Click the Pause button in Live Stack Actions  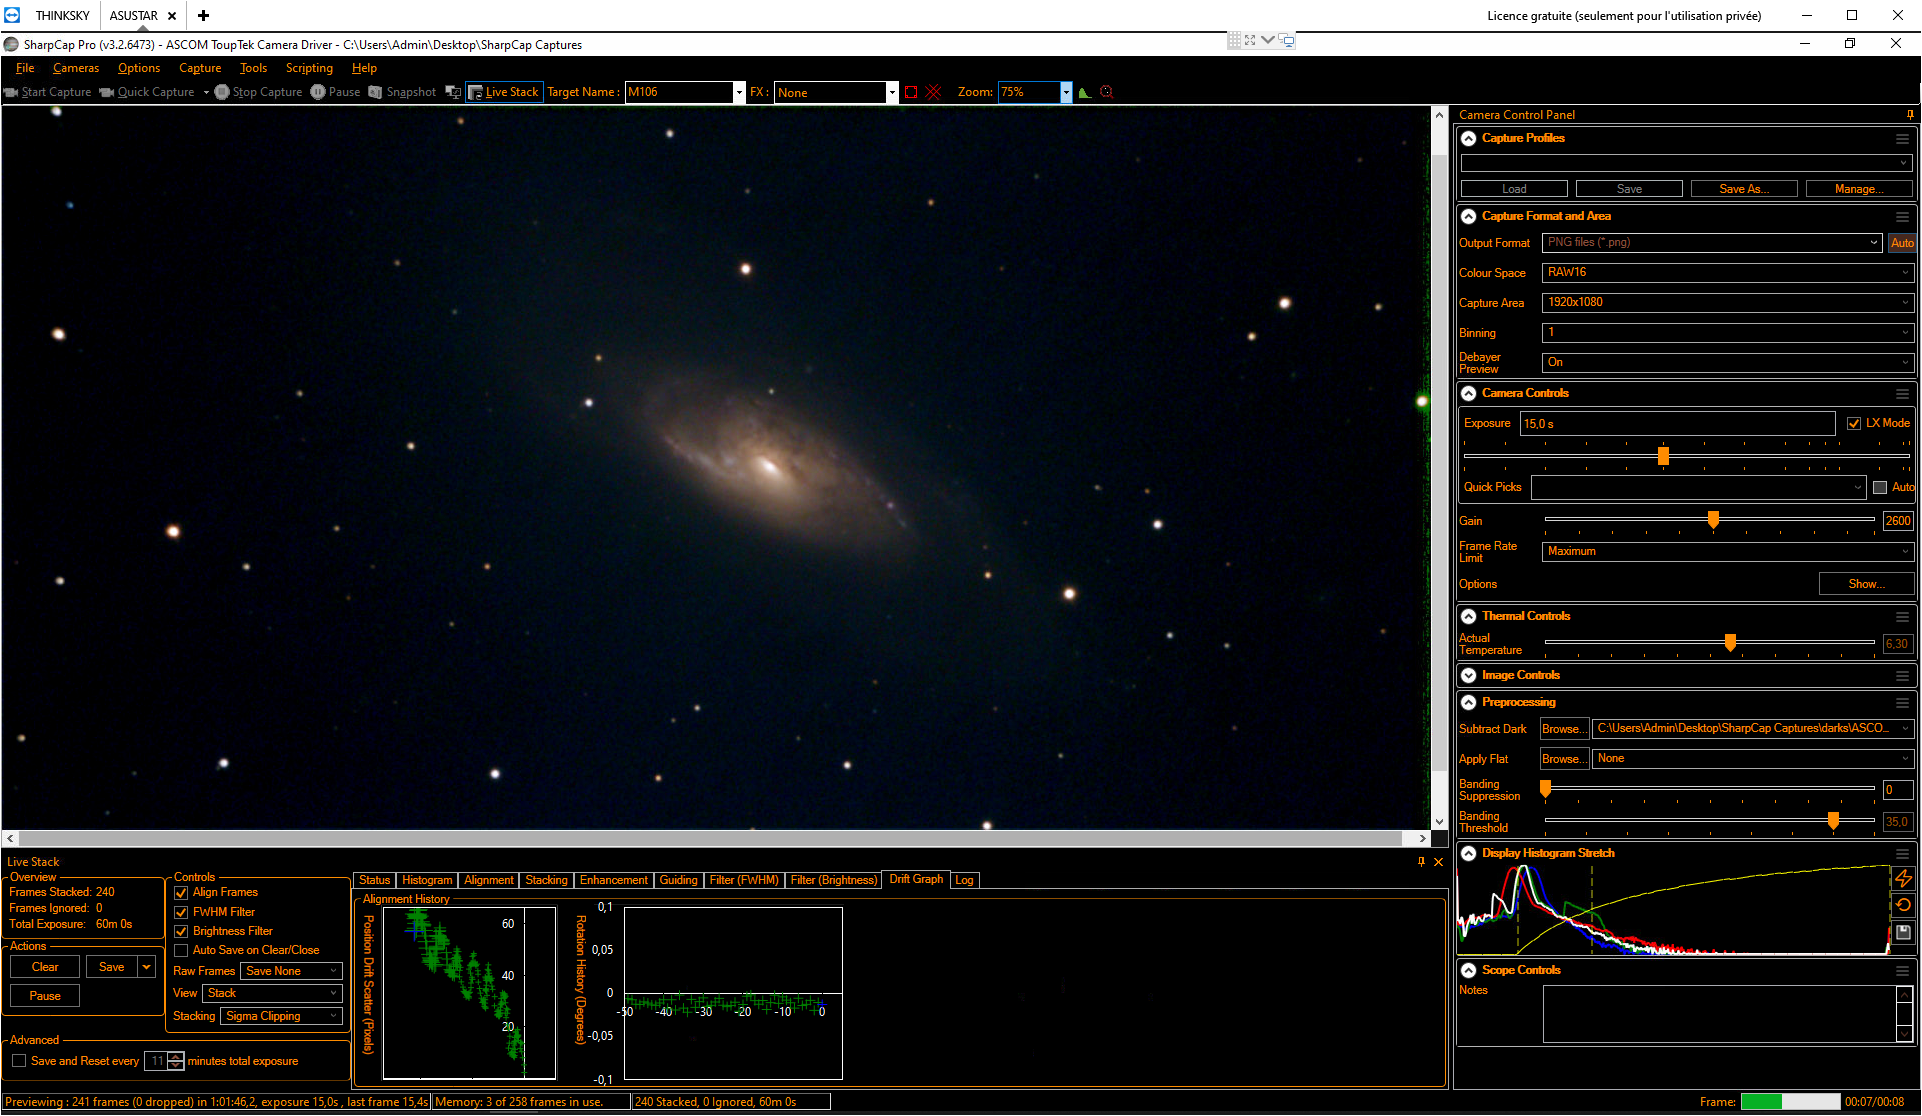click(x=45, y=996)
